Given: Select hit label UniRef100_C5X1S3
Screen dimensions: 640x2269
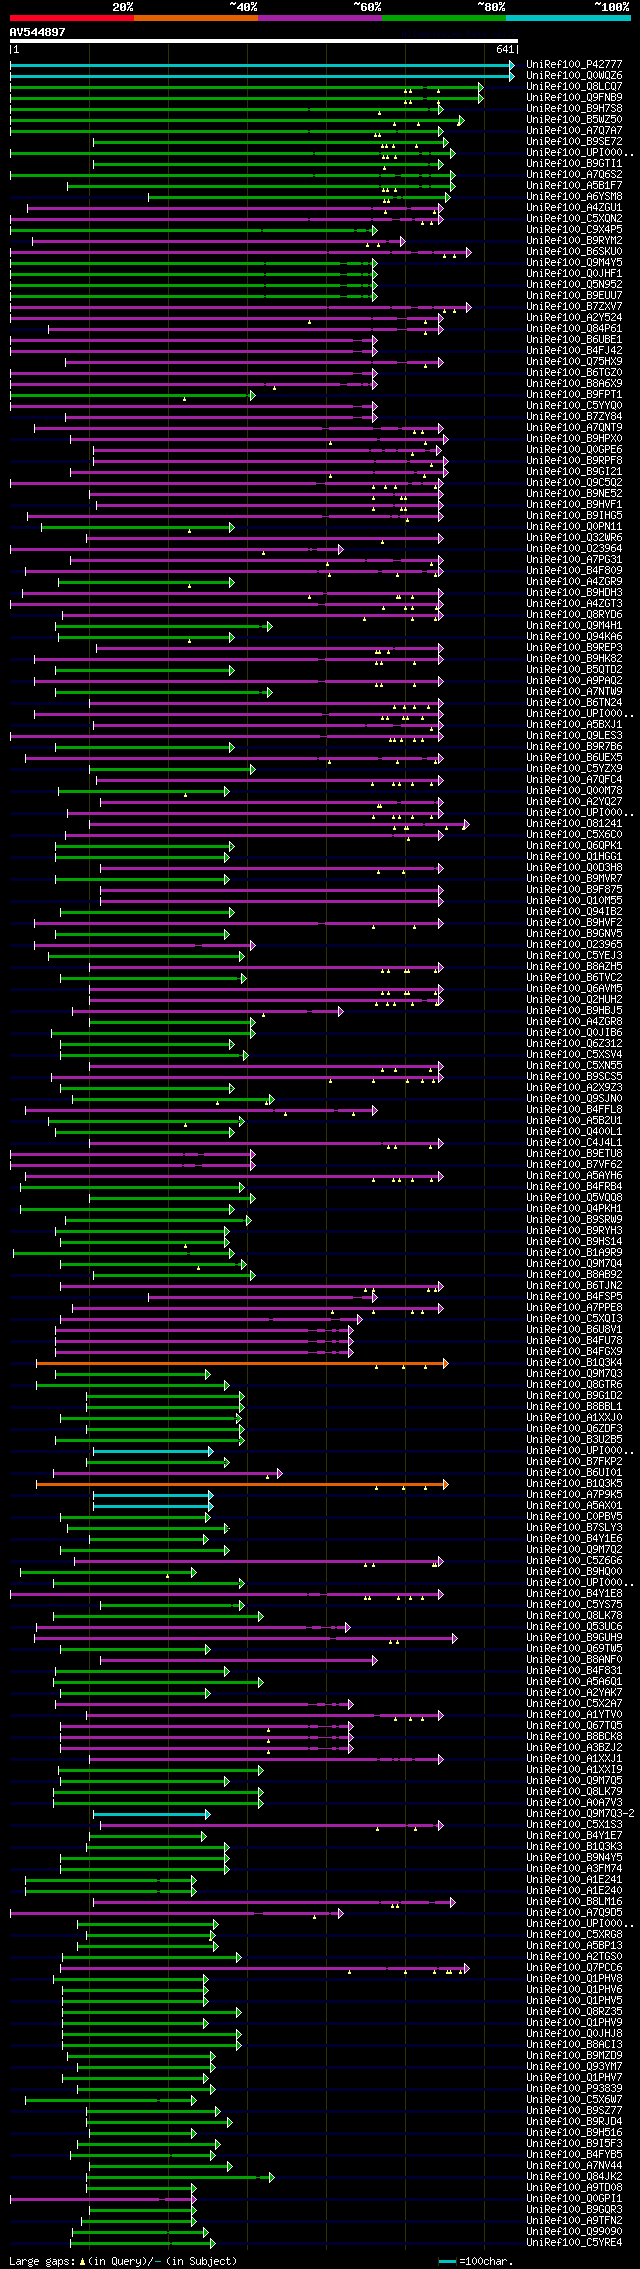Looking at the screenshot, I should [574, 1825].
